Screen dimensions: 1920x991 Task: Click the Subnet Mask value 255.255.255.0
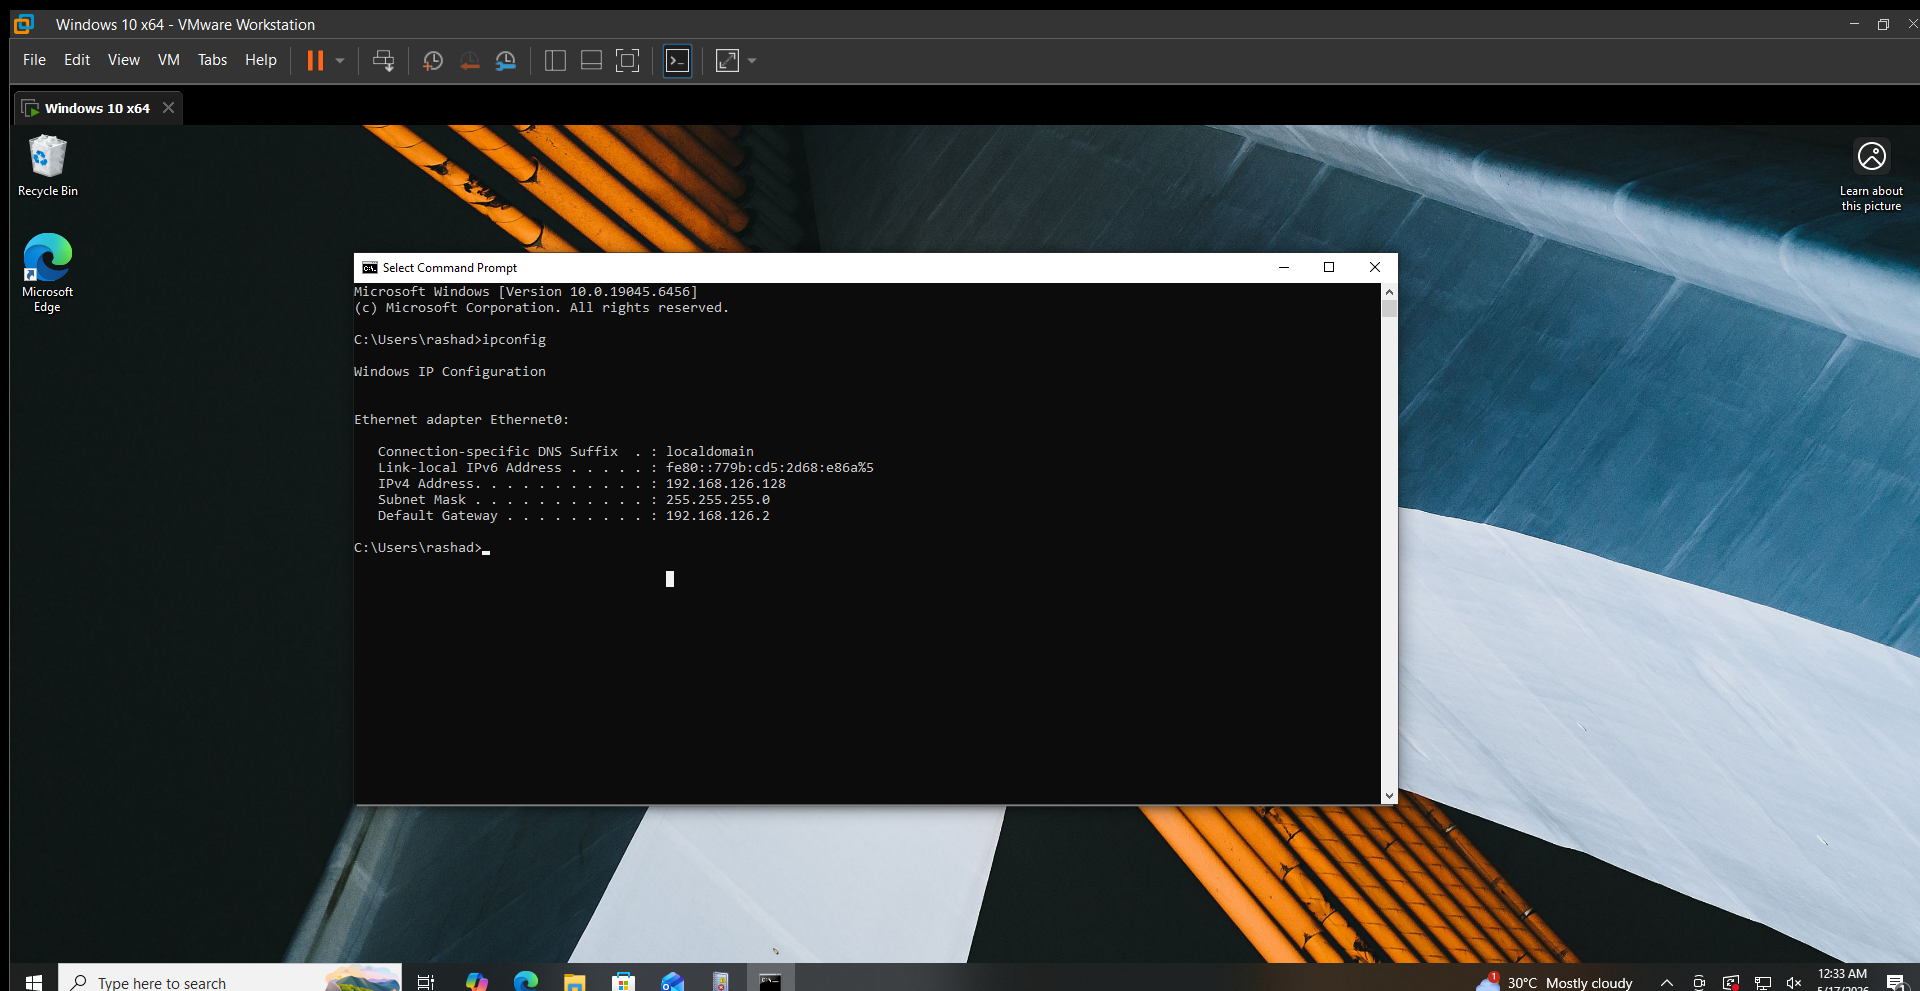[718, 500]
